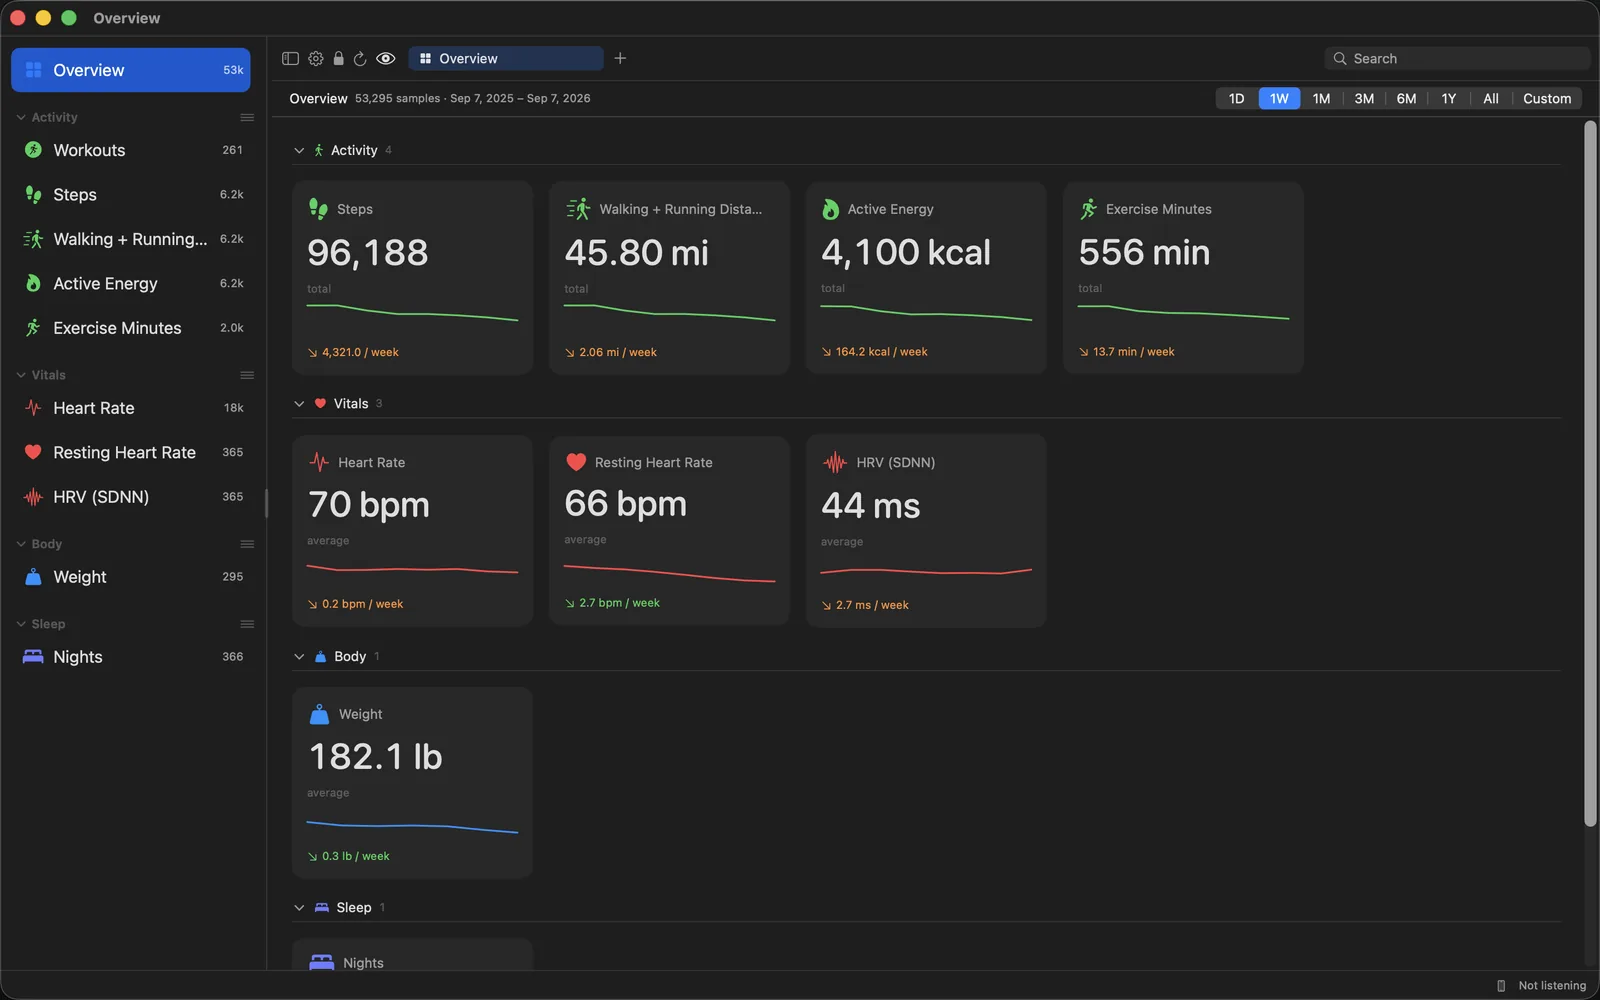This screenshot has width=1600, height=1000.
Task: Click the lock icon in toolbar
Action: point(338,58)
